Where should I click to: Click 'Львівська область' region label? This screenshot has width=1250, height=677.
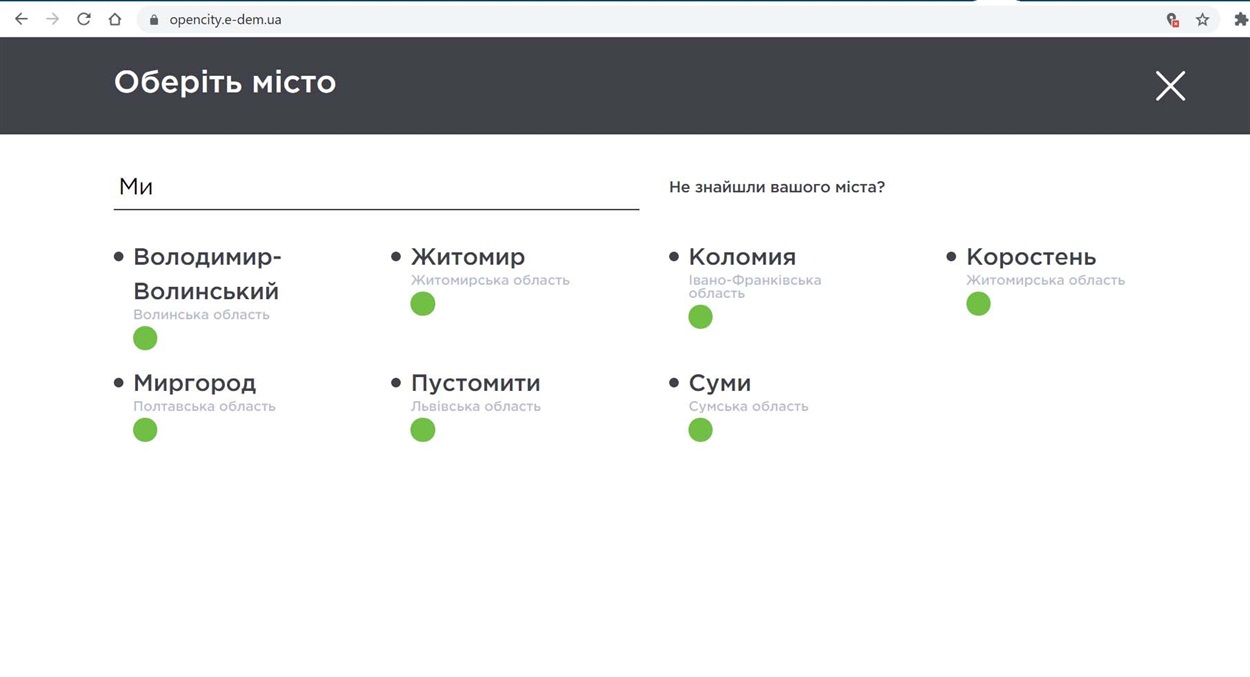476,406
